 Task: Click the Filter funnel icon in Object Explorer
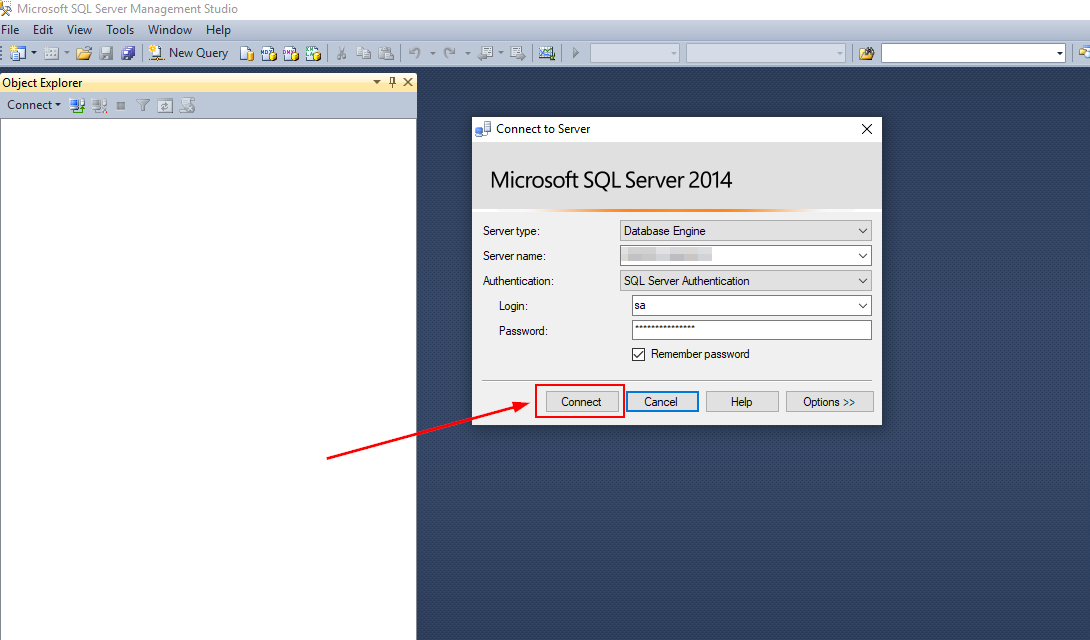(x=143, y=106)
